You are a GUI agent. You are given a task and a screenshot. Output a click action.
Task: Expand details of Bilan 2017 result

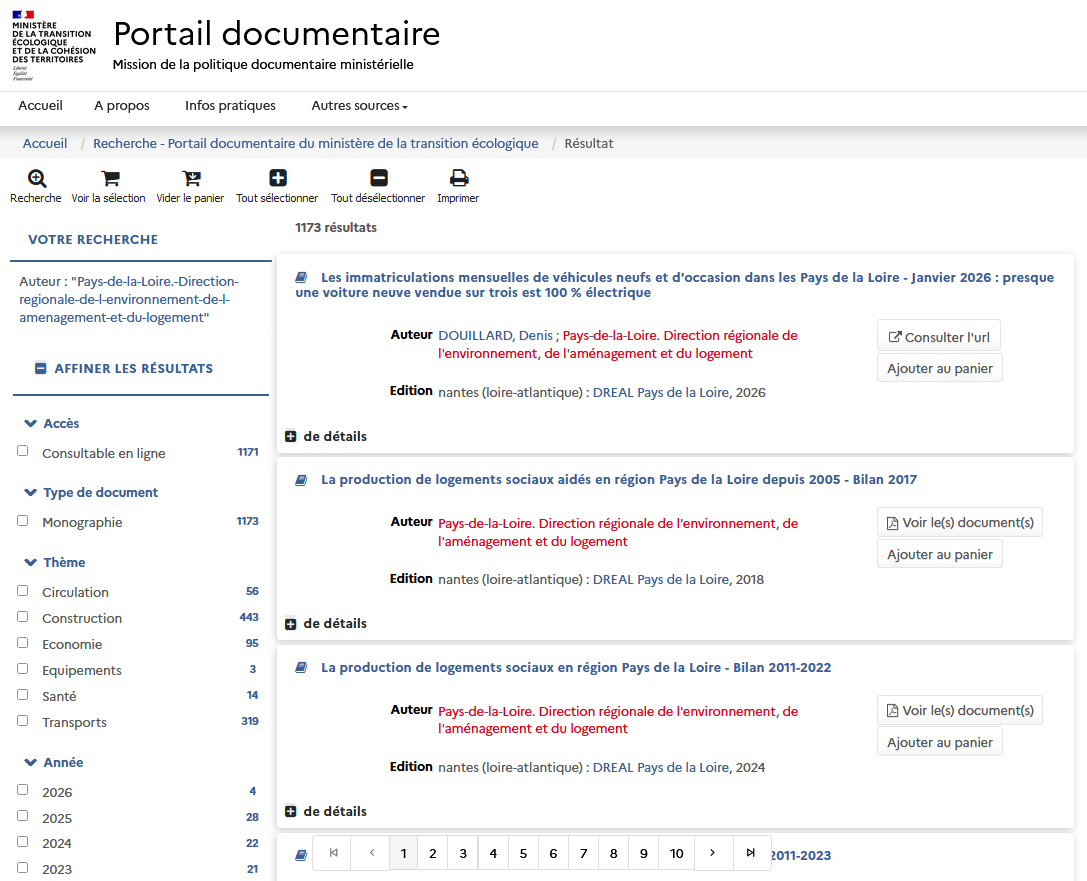291,624
